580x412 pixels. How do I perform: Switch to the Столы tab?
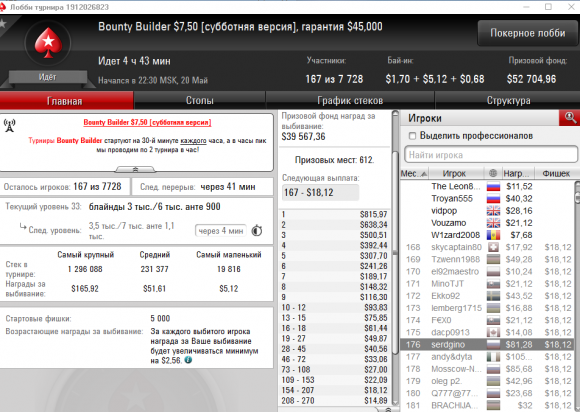200,101
